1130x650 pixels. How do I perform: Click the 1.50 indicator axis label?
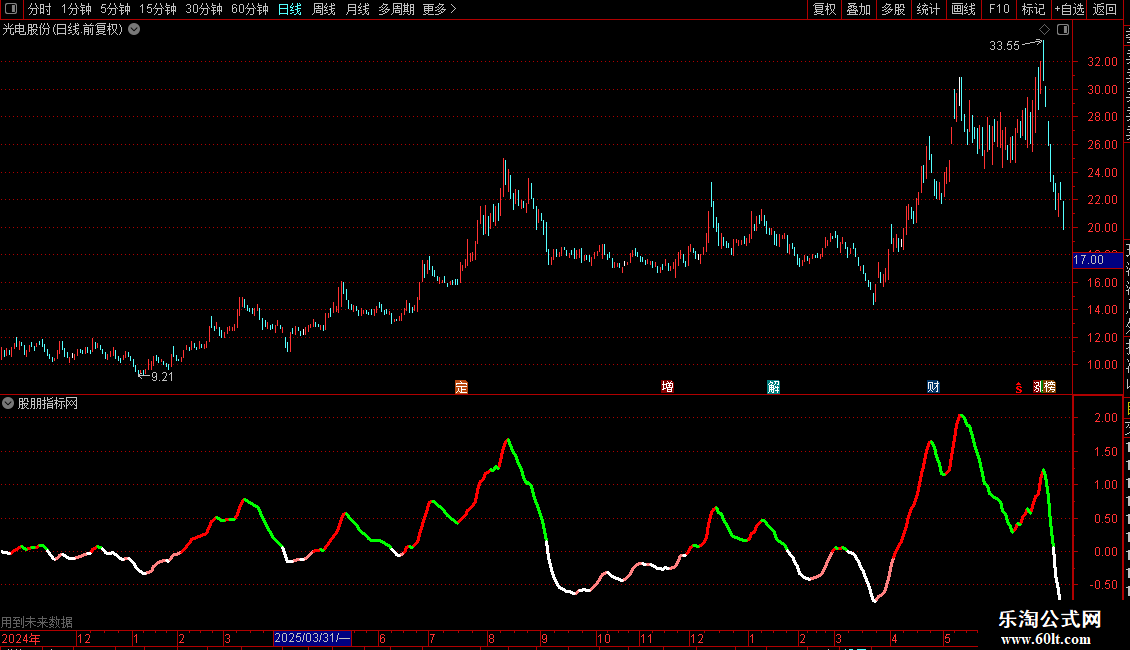(1105, 452)
